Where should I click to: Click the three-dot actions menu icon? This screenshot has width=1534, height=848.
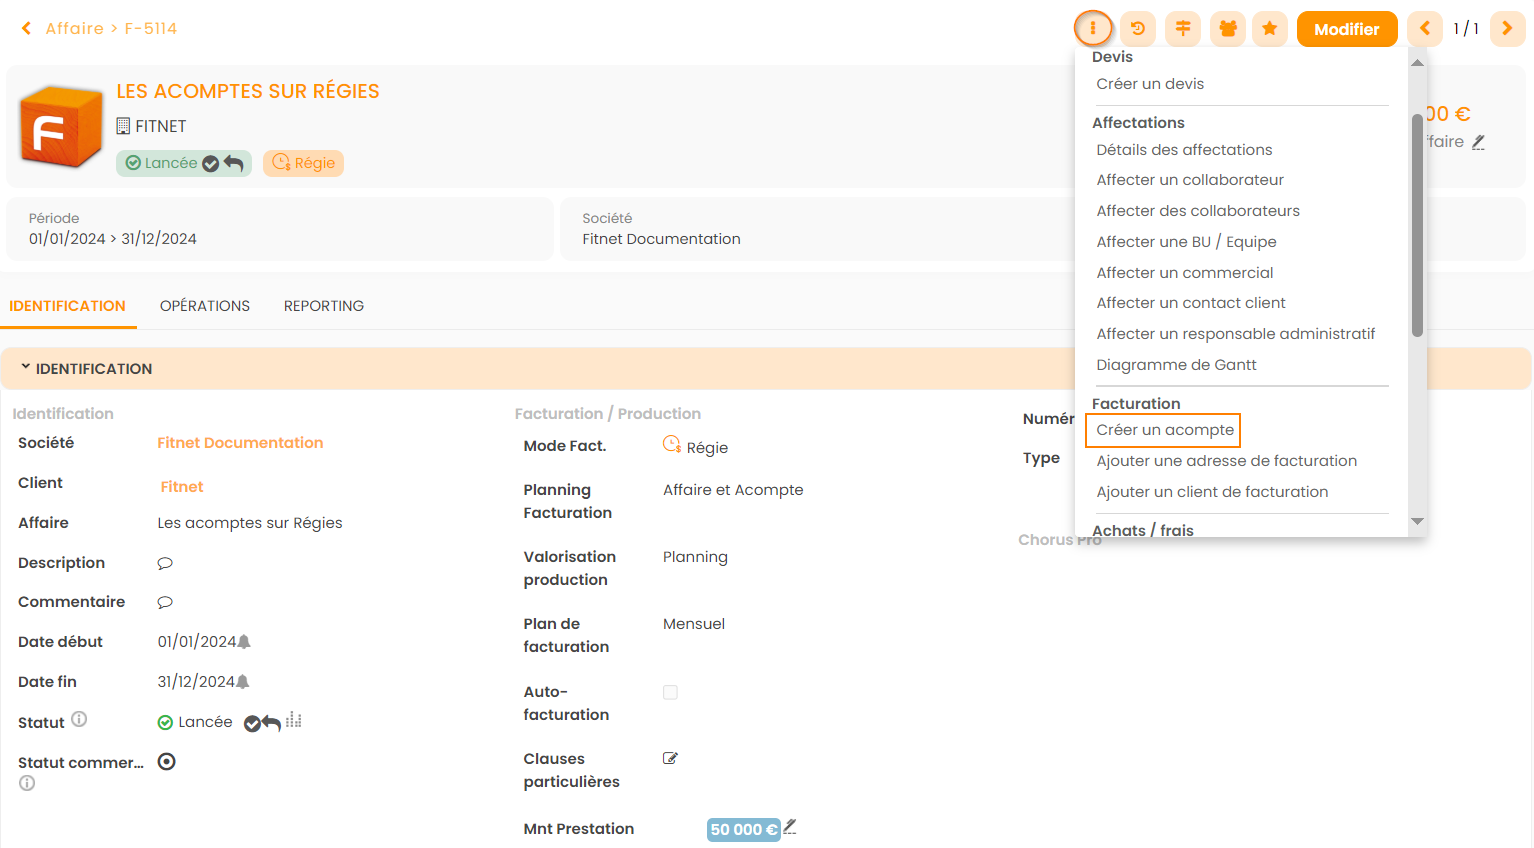1093,28
